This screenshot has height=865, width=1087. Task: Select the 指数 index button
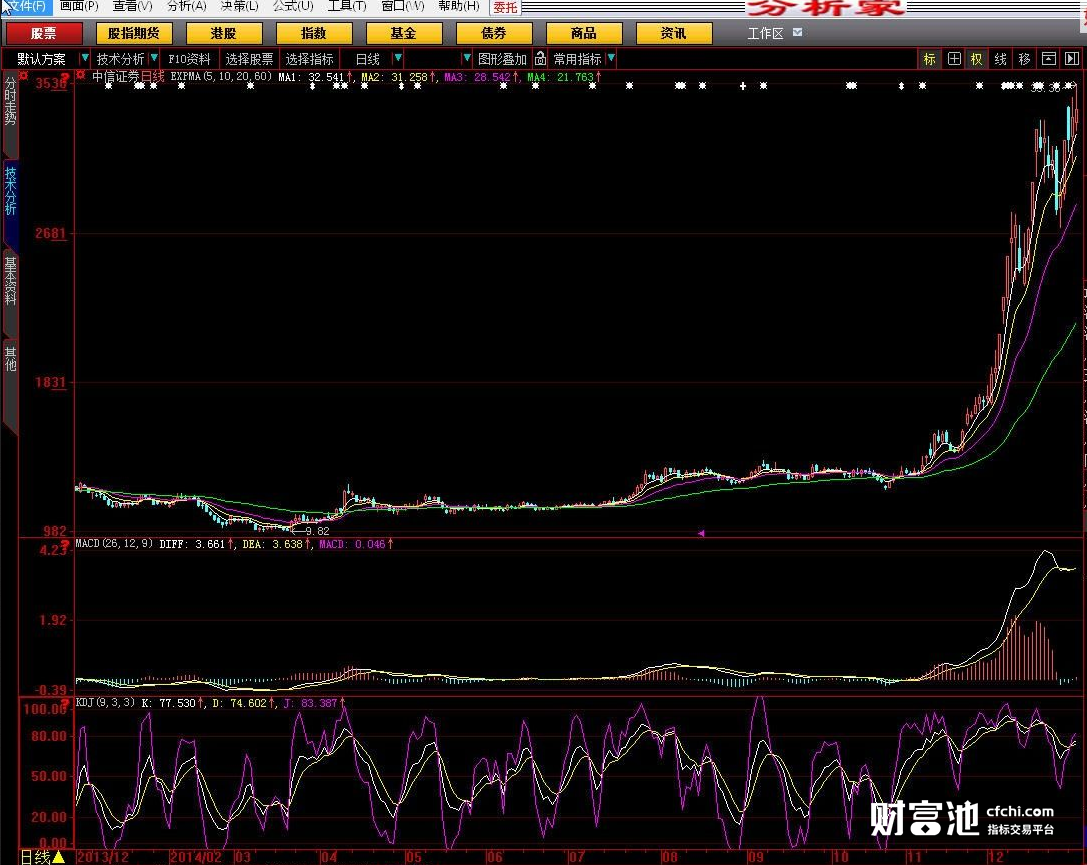pos(314,33)
